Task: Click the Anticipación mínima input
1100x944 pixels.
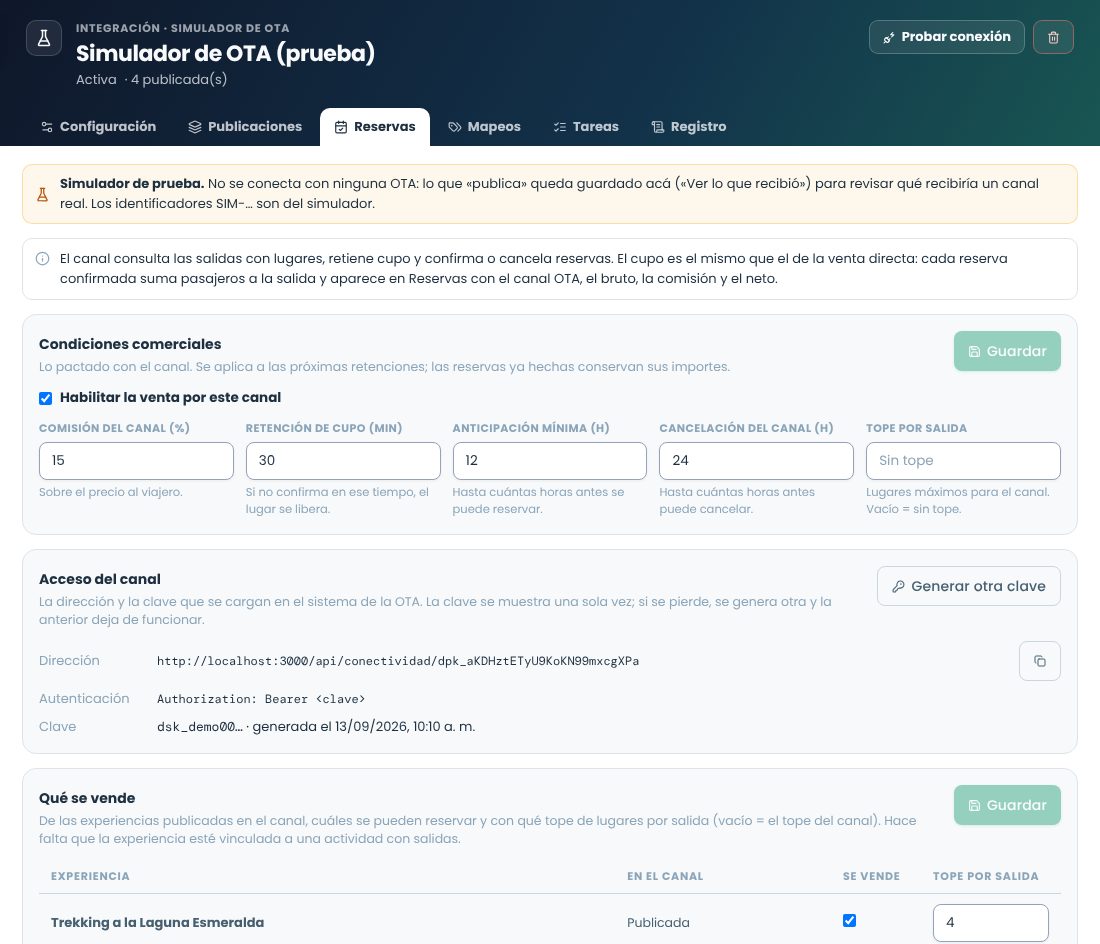Action: pyautogui.click(x=549, y=461)
